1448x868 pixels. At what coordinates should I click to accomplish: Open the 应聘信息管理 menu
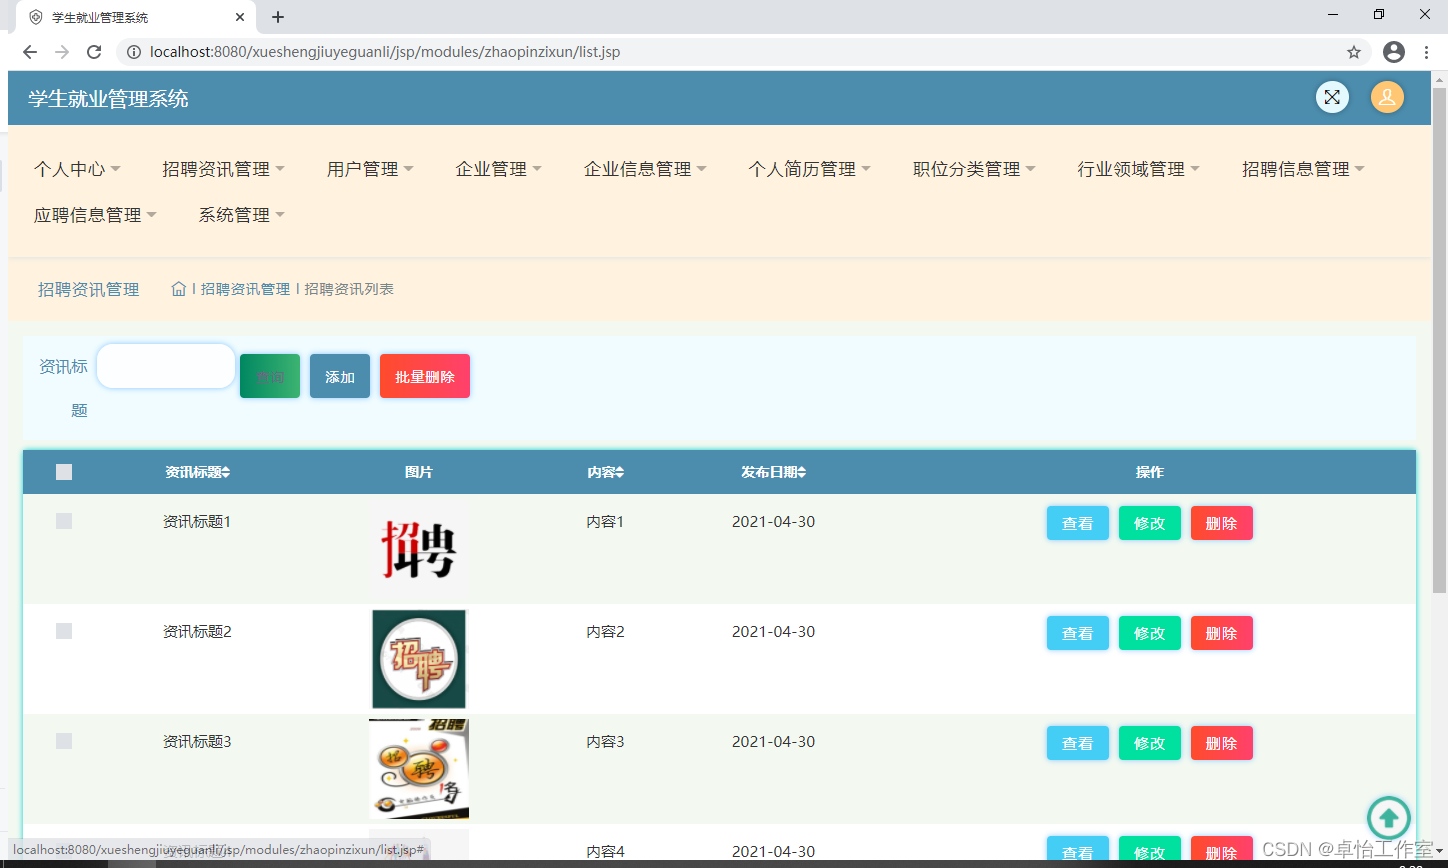click(95, 215)
